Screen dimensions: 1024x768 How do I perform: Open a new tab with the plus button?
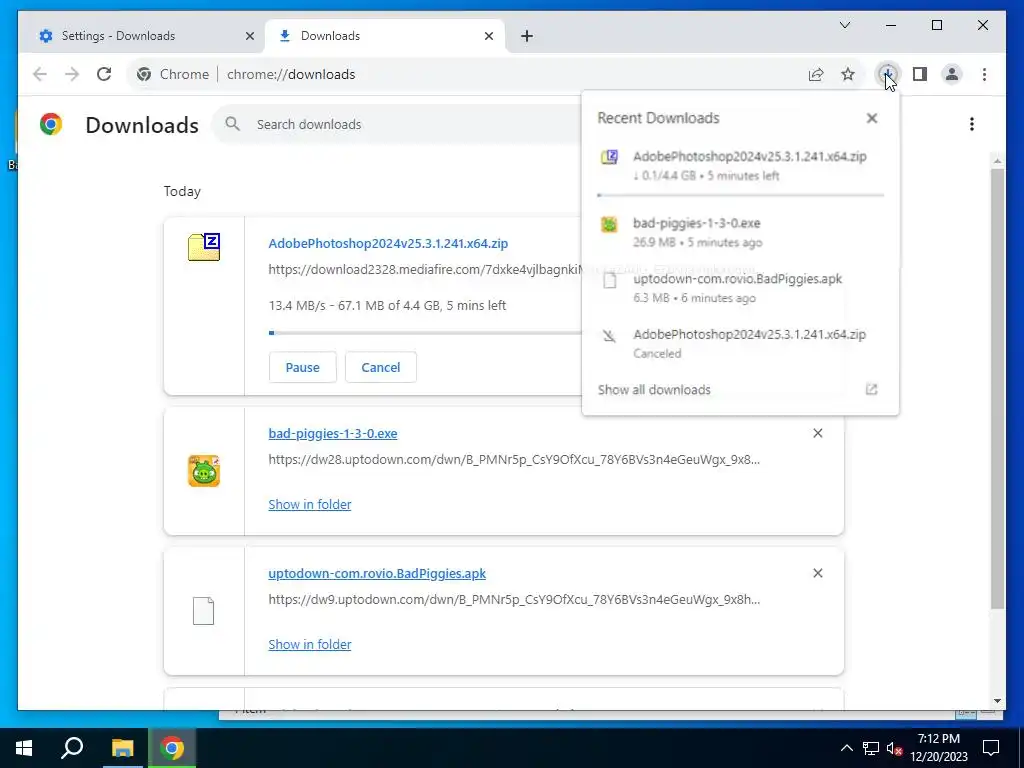pyautogui.click(x=527, y=37)
